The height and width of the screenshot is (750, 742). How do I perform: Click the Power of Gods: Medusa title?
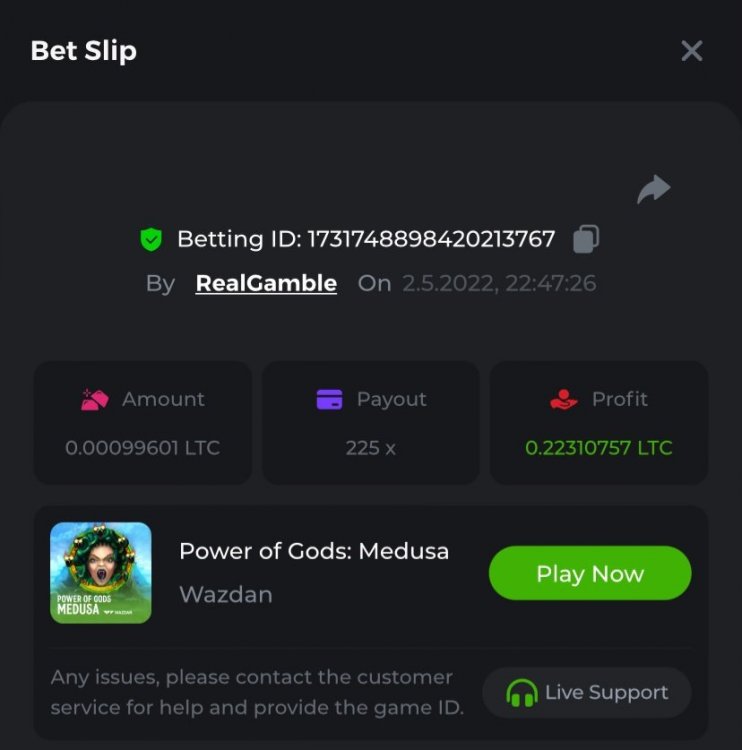(x=314, y=551)
